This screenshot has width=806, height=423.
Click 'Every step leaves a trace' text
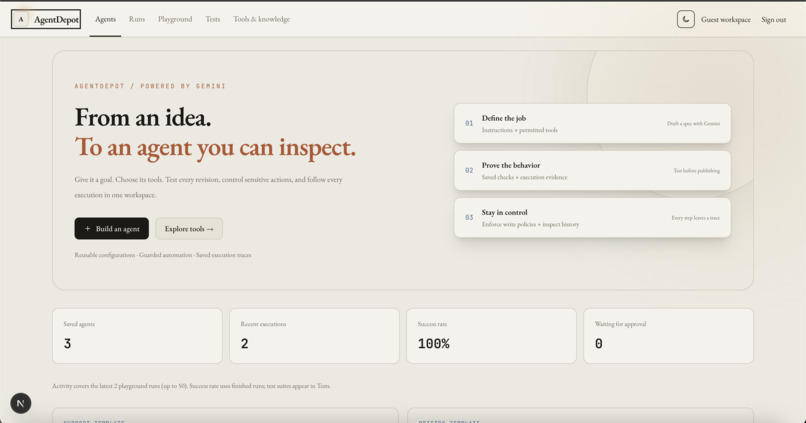[x=695, y=218]
